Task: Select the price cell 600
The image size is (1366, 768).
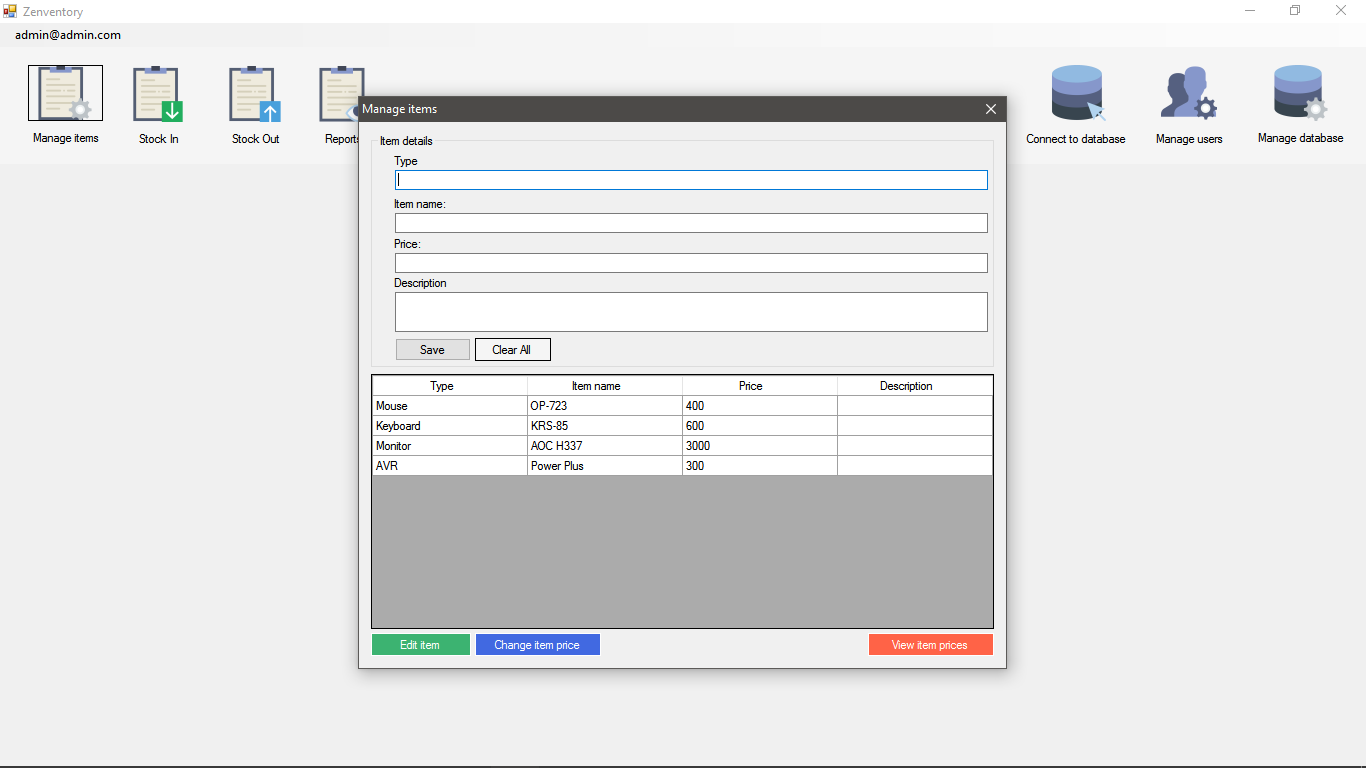Action: pyautogui.click(x=760, y=426)
